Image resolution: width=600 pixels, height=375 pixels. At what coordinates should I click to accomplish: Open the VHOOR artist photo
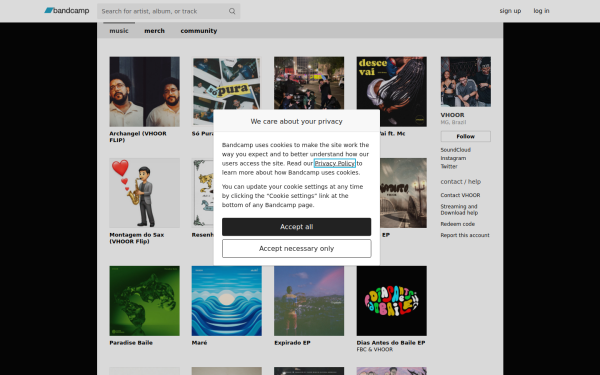(x=466, y=82)
